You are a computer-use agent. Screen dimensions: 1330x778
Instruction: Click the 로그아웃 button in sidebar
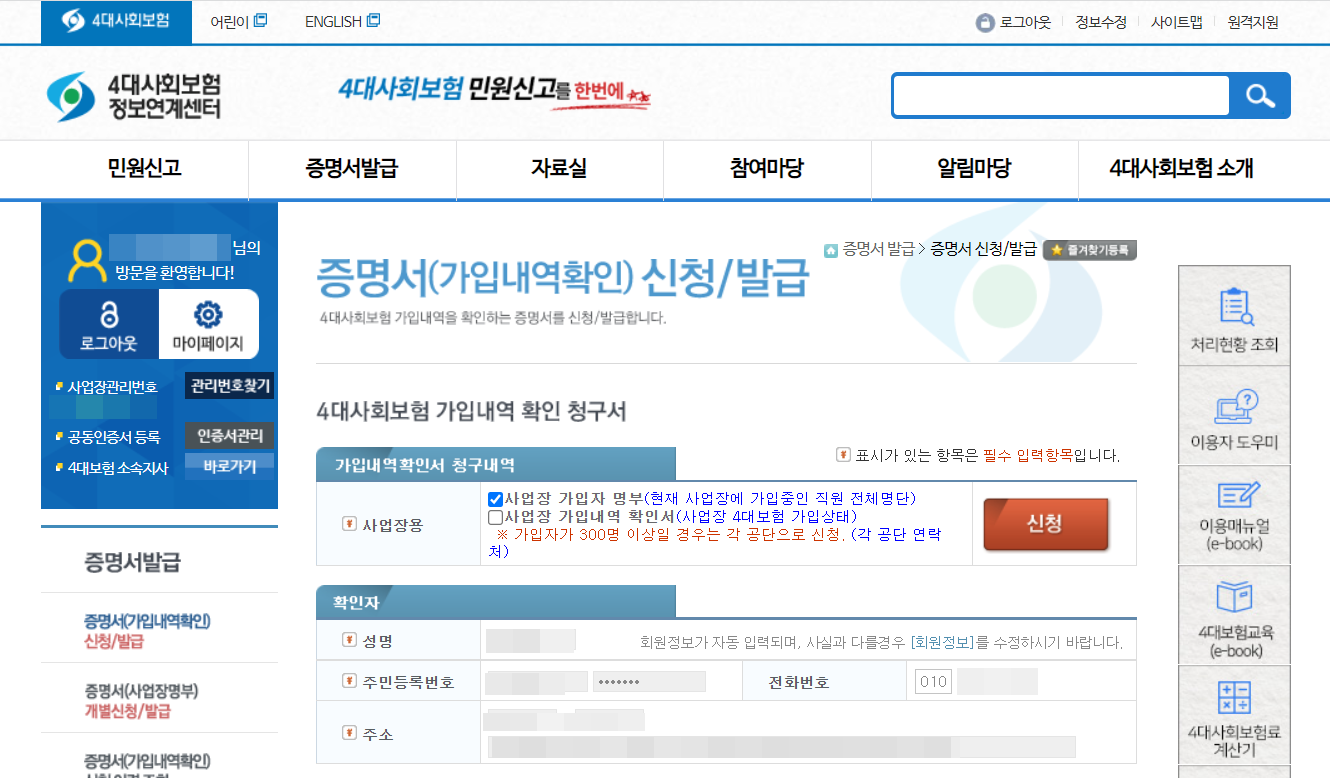tap(109, 325)
